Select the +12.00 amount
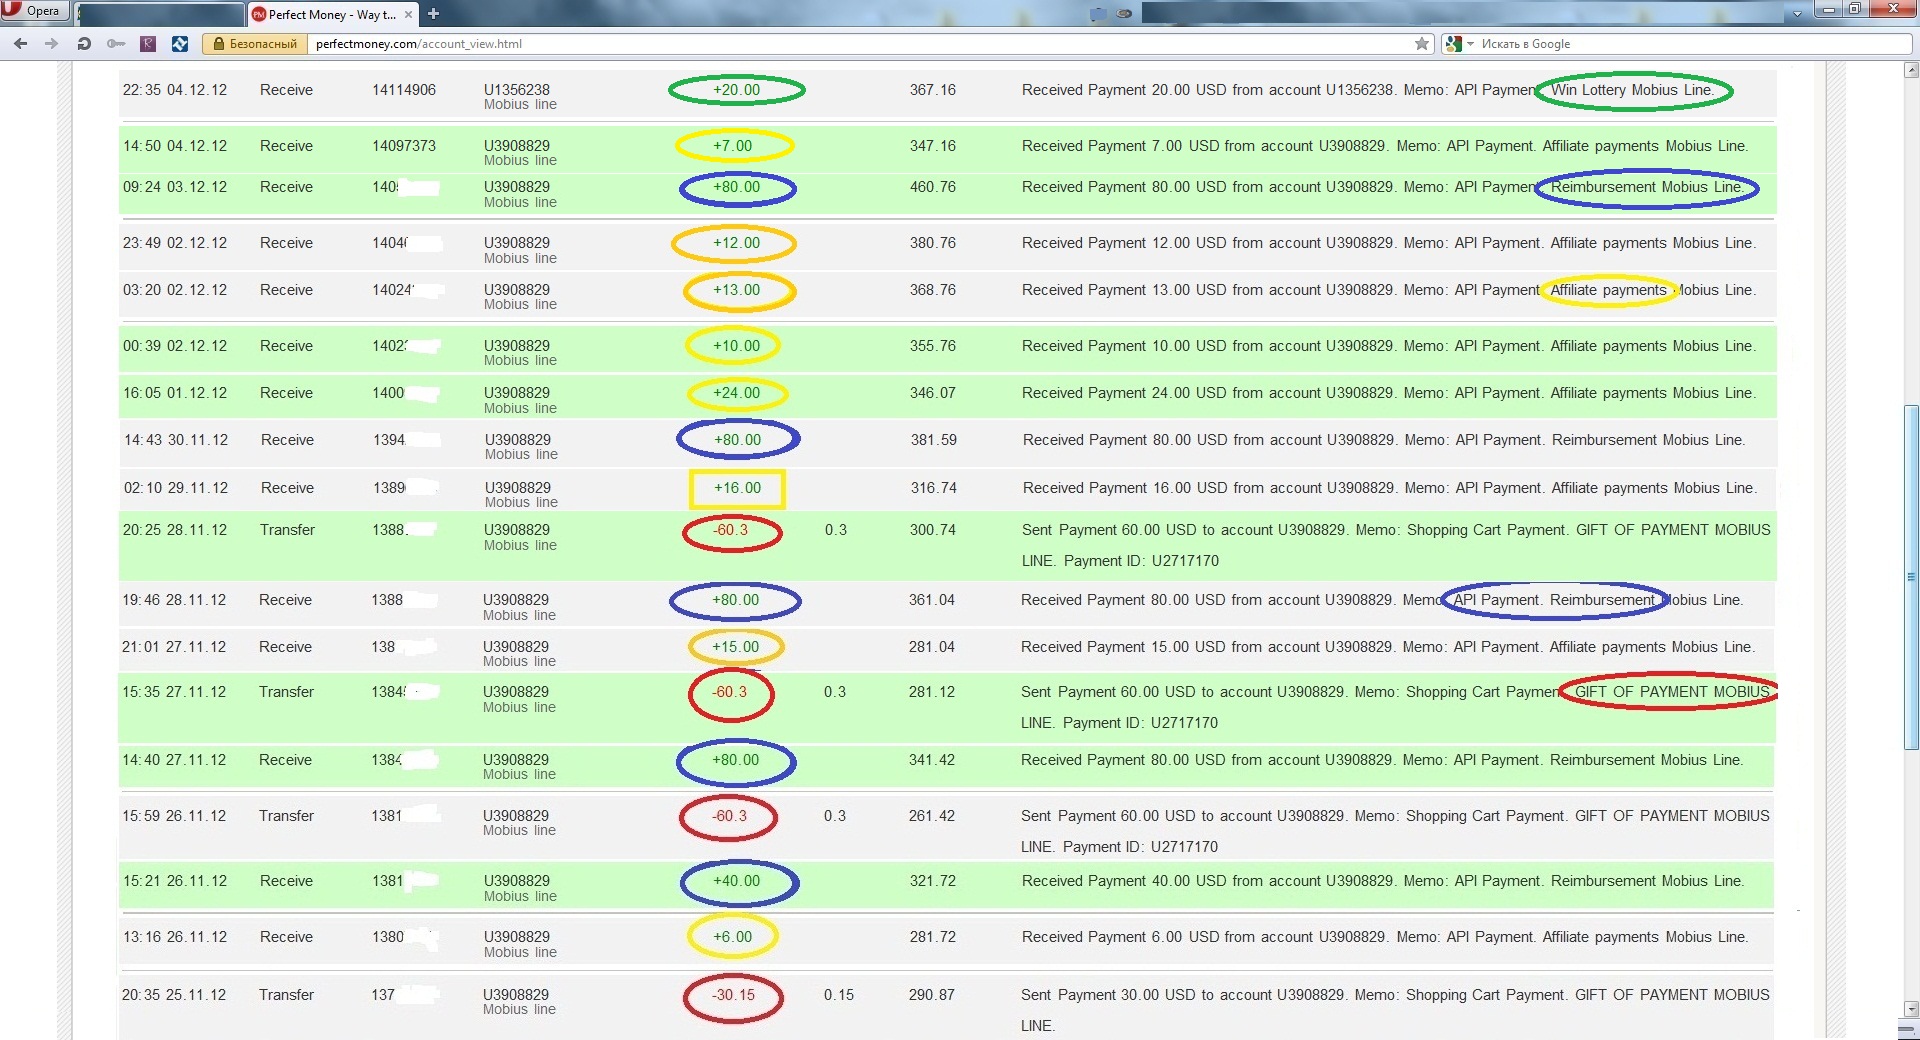 point(736,243)
